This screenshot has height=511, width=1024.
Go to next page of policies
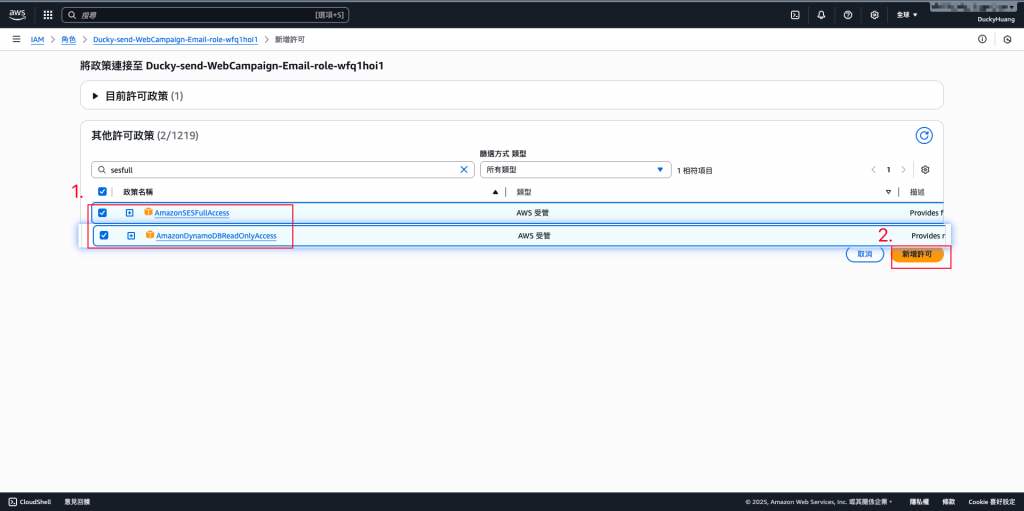[x=903, y=169]
